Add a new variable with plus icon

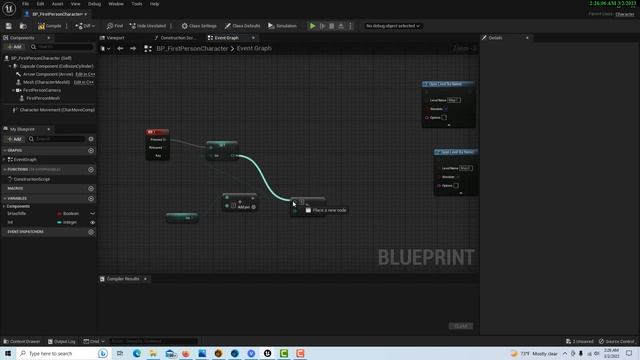[x=91, y=198]
